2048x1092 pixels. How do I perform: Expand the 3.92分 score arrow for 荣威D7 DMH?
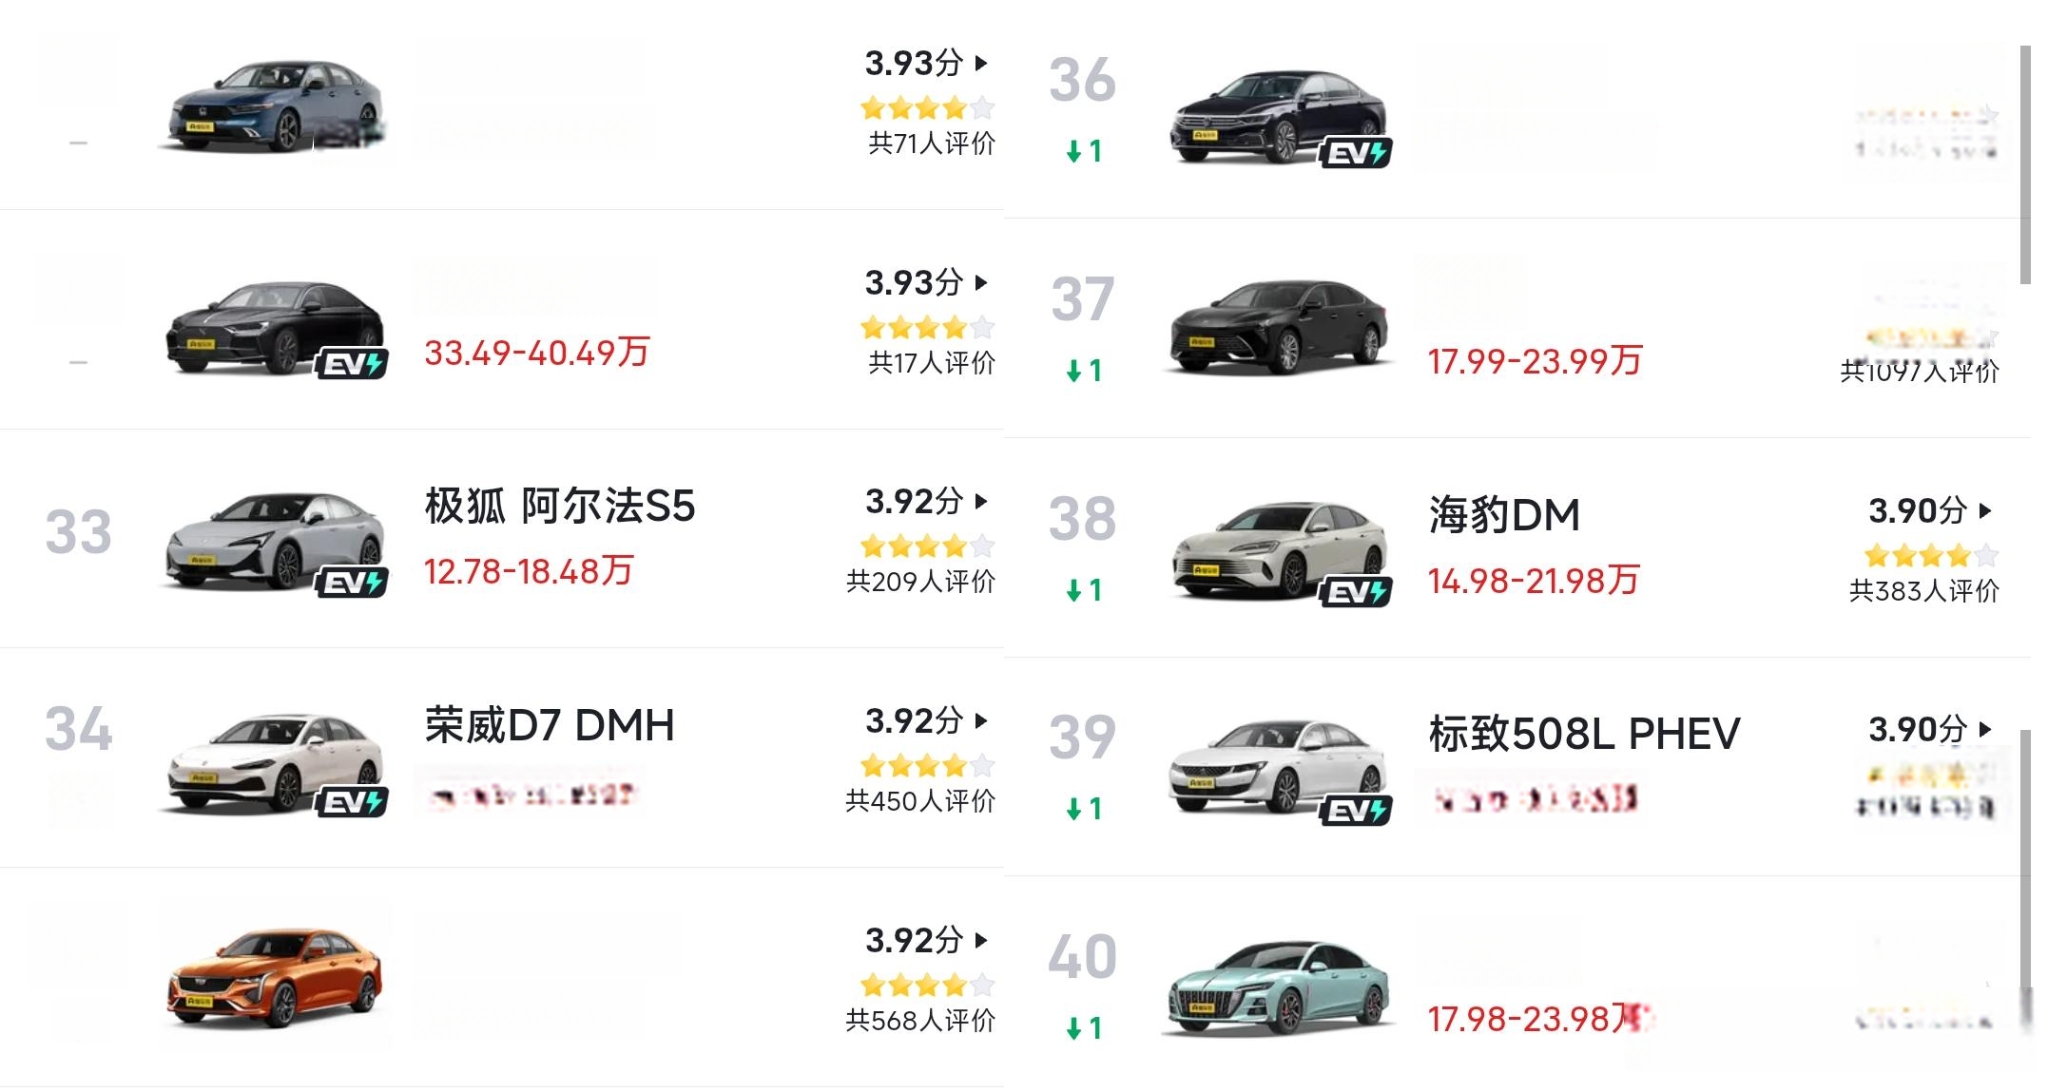click(x=981, y=720)
